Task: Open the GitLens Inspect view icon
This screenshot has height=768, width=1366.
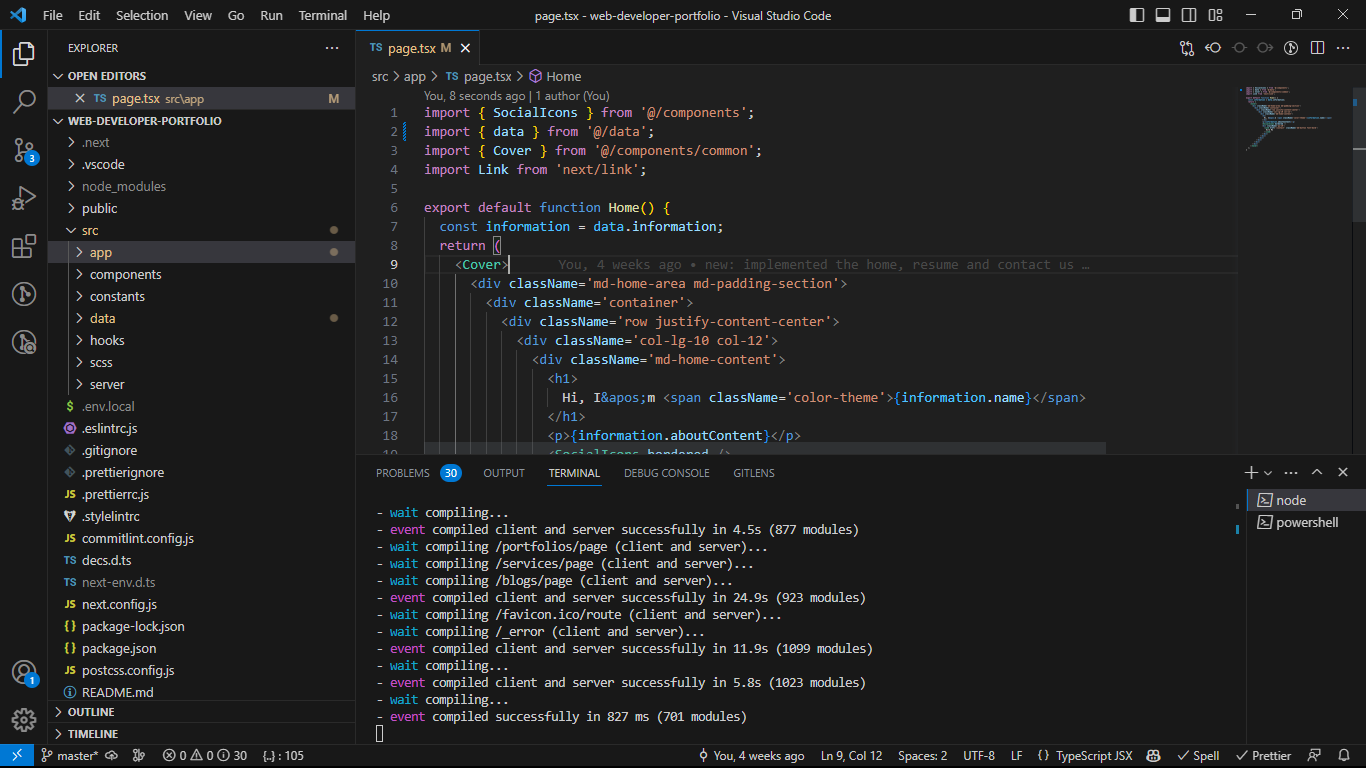Action: 24,342
